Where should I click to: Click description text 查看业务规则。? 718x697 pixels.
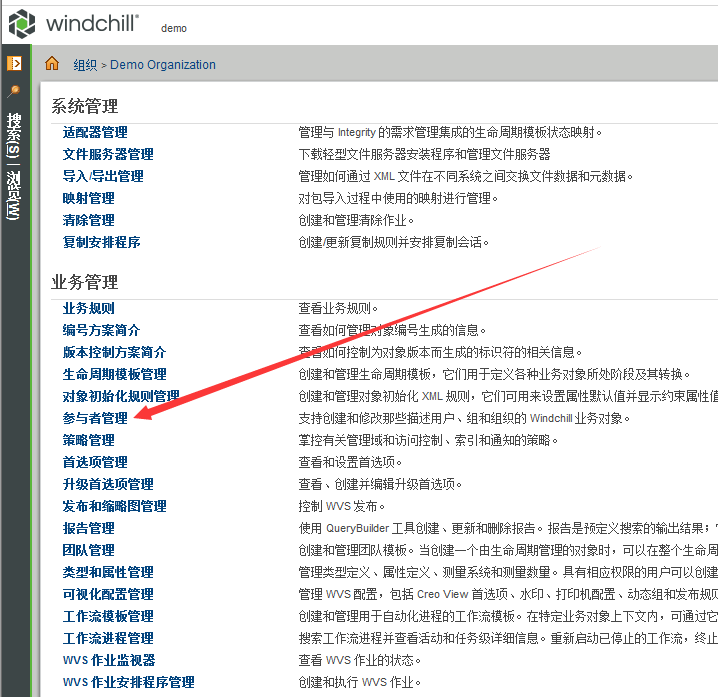click(338, 308)
